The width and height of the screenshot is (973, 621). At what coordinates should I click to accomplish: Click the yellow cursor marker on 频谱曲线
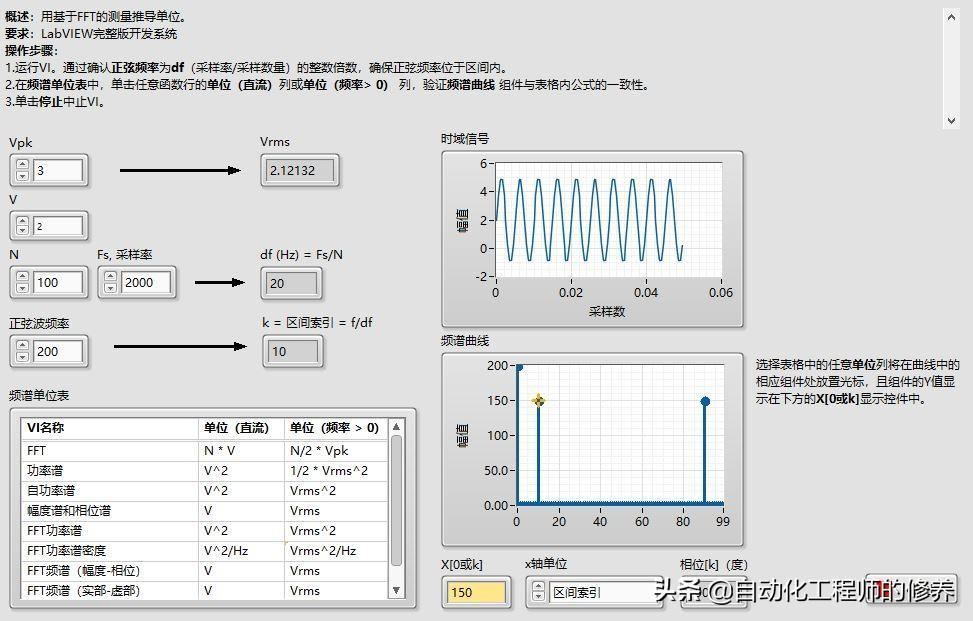click(x=539, y=401)
